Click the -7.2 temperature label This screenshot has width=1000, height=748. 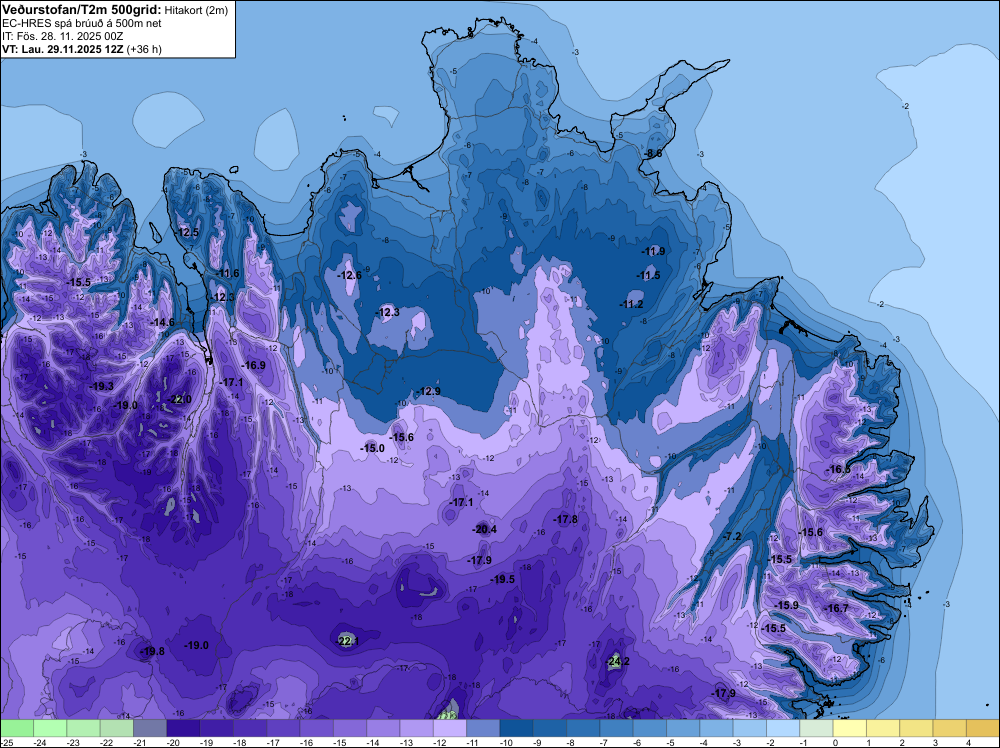[732, 537]
